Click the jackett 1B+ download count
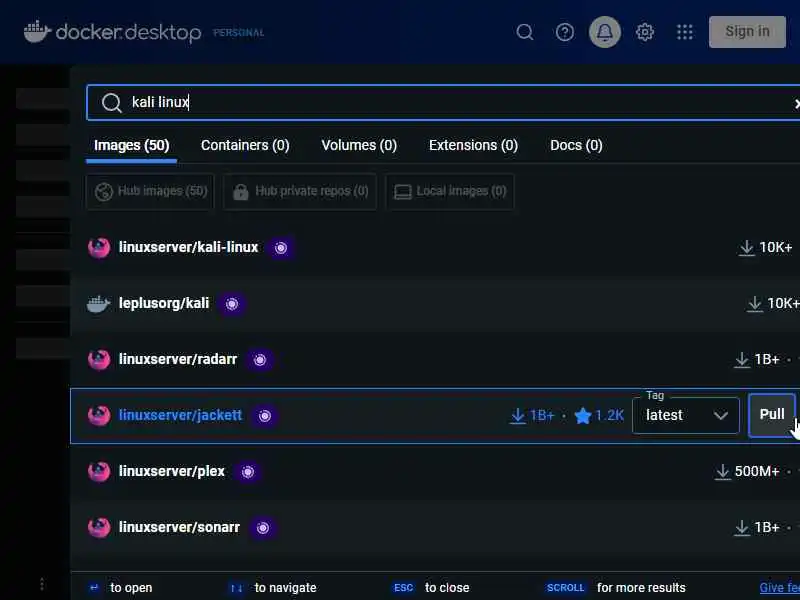The image size is (800, 600). point(532,416)
